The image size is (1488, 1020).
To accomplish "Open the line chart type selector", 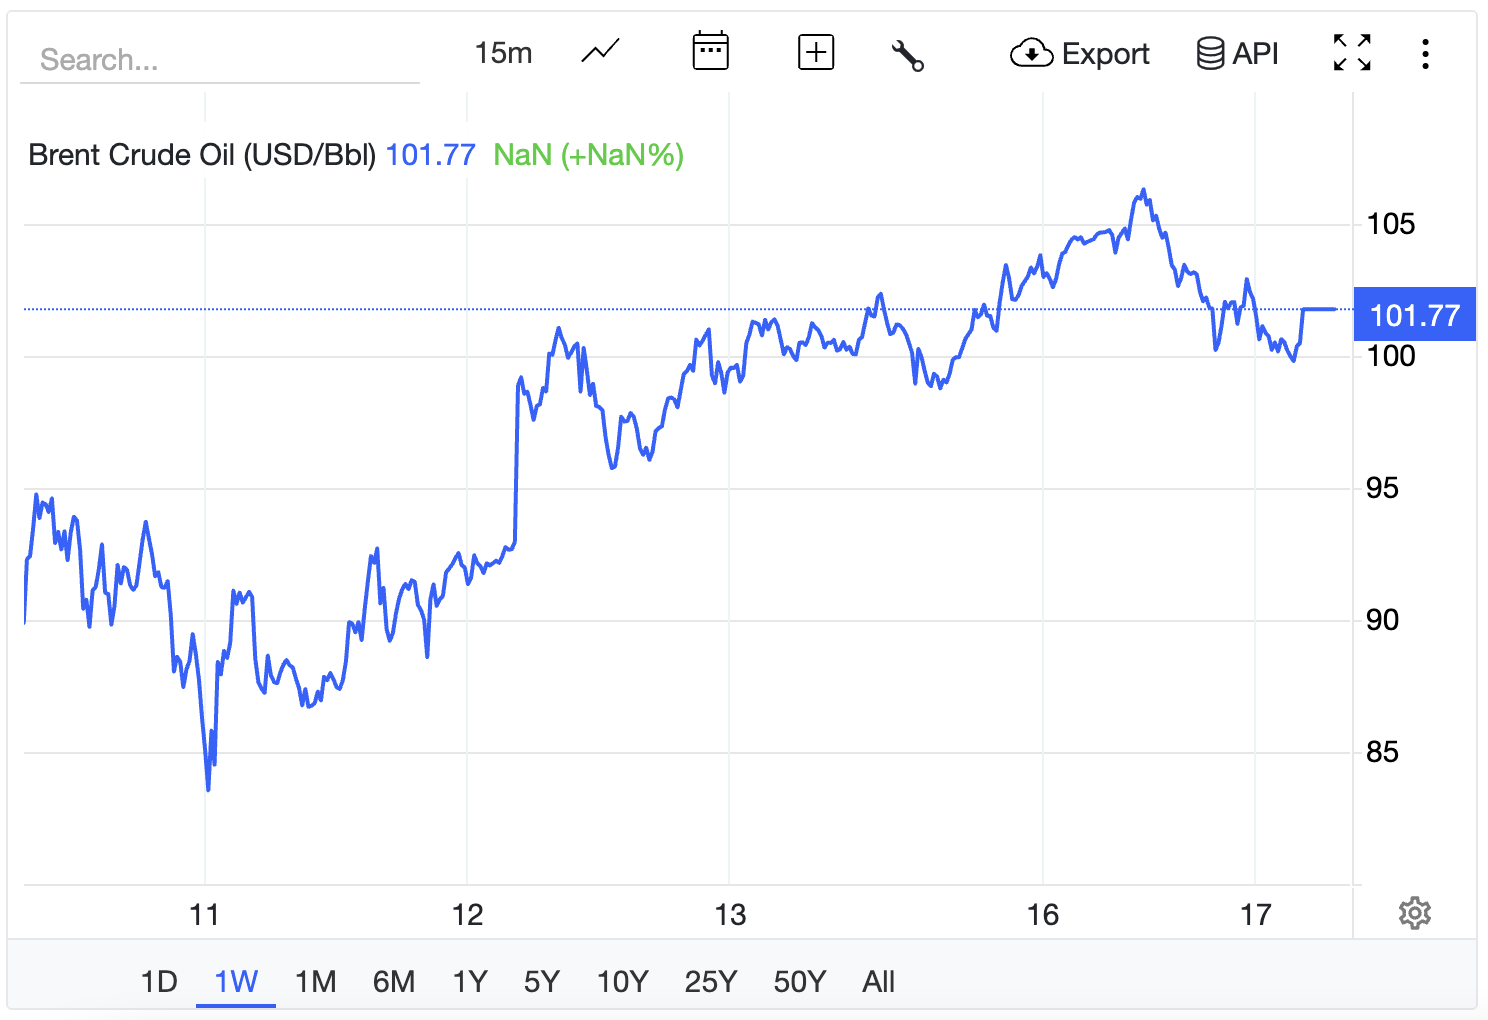I will coord(600,52).
